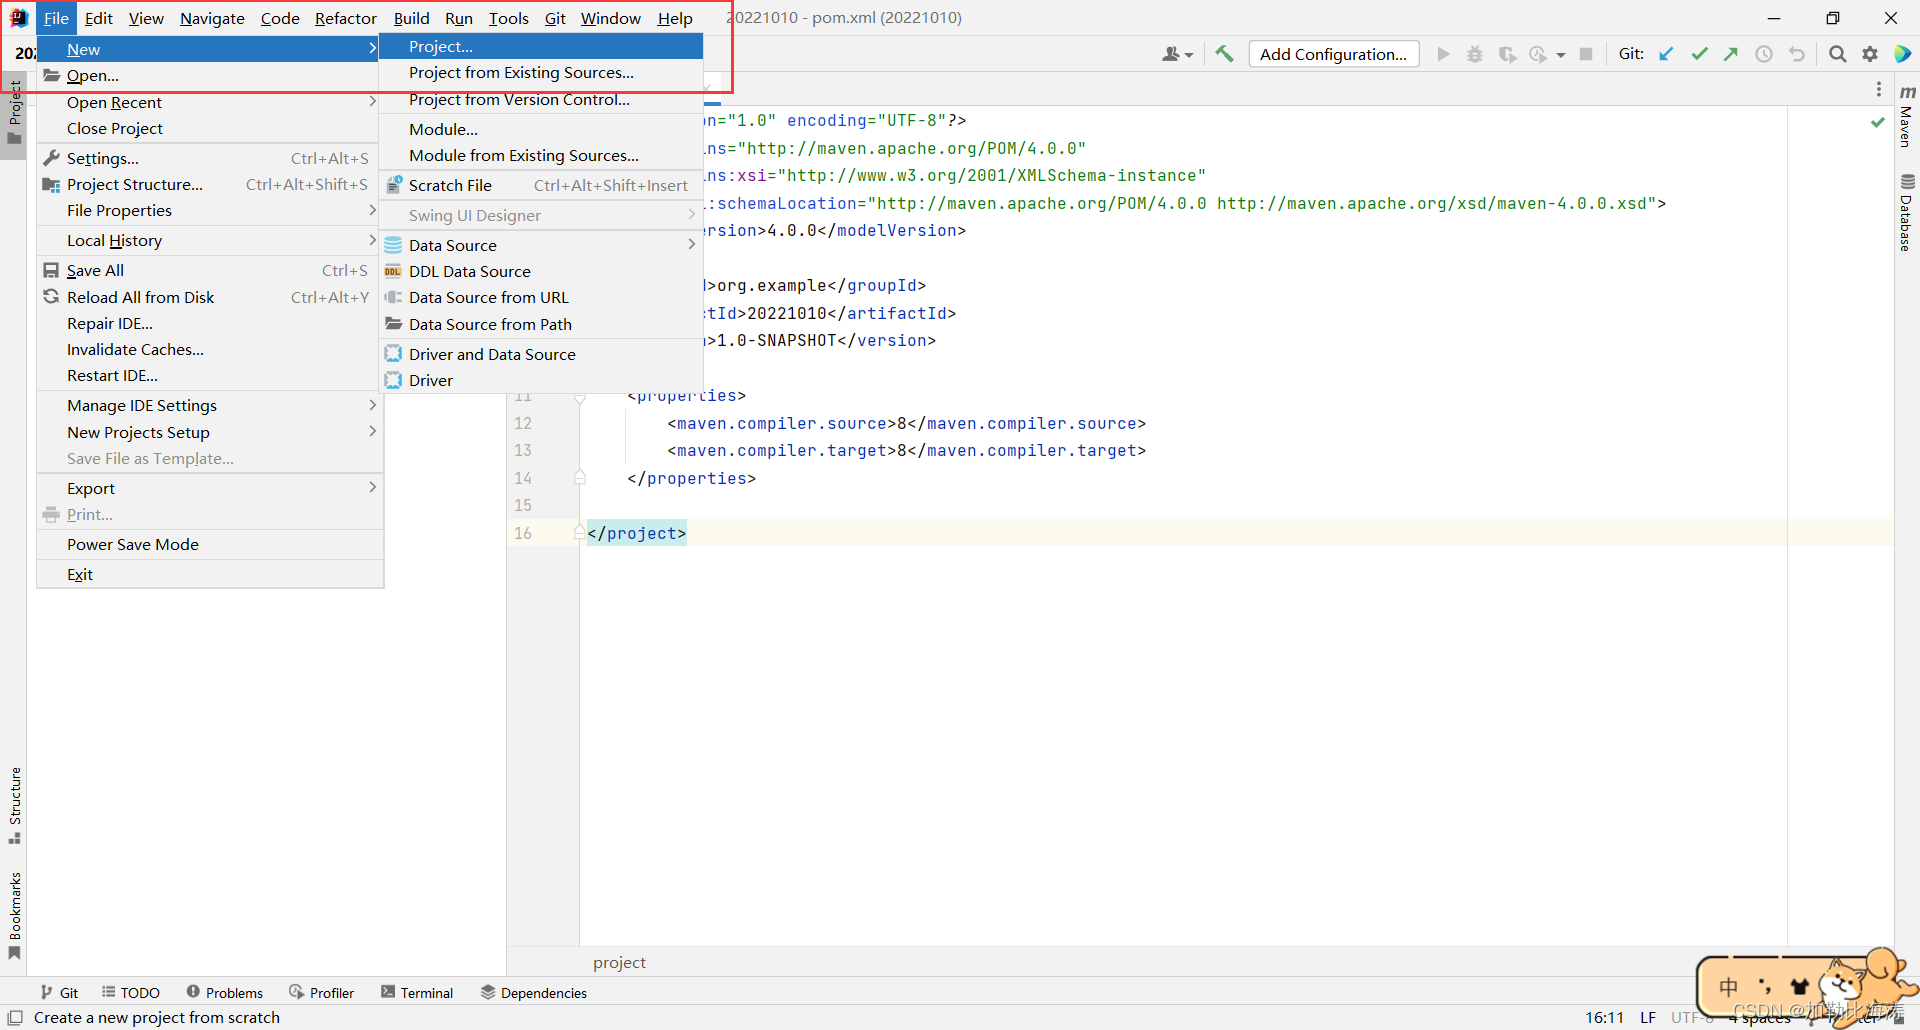The image size is (1920, 1030).
Task: Choose Module from Existing Sources...
Action: pyautogui.click(x=541, y=155)
